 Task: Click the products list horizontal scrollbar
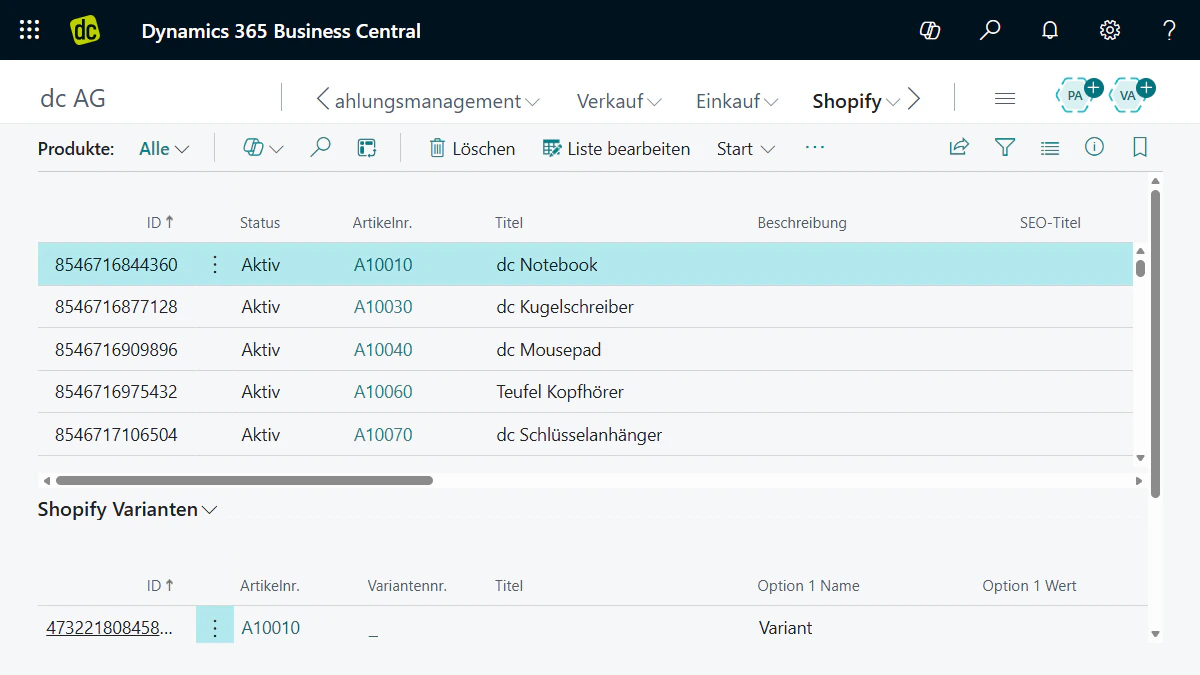pyautogui.click(x=244, y=481)
